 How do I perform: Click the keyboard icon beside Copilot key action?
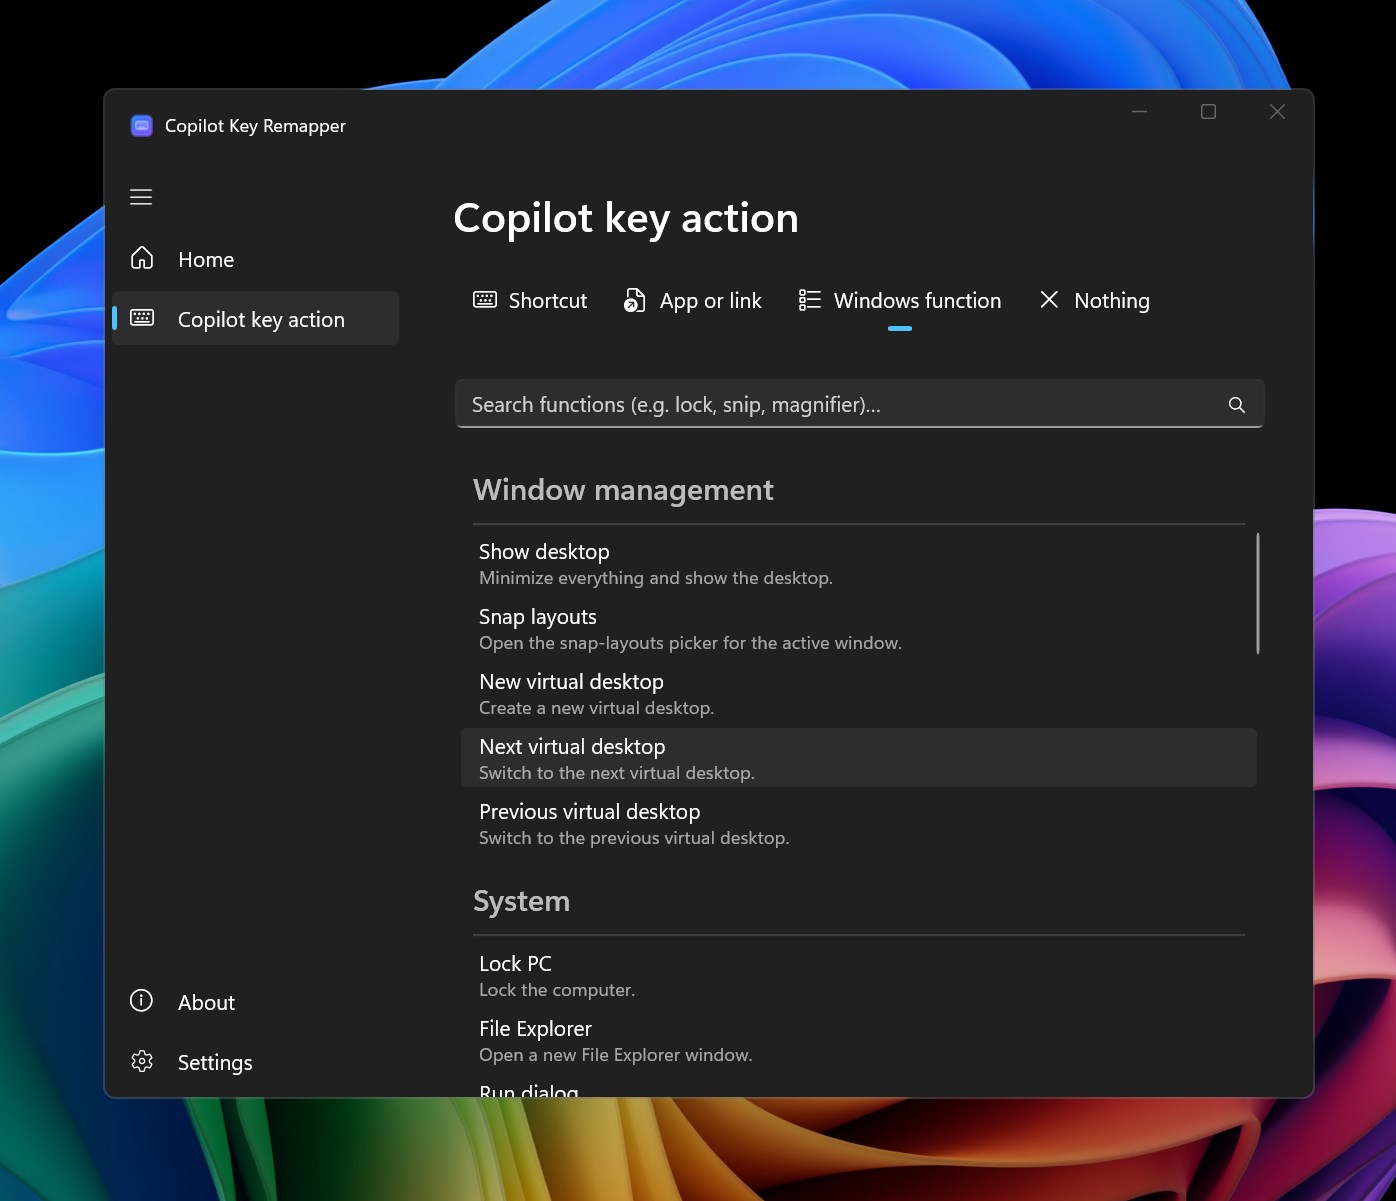click(142, 318)
